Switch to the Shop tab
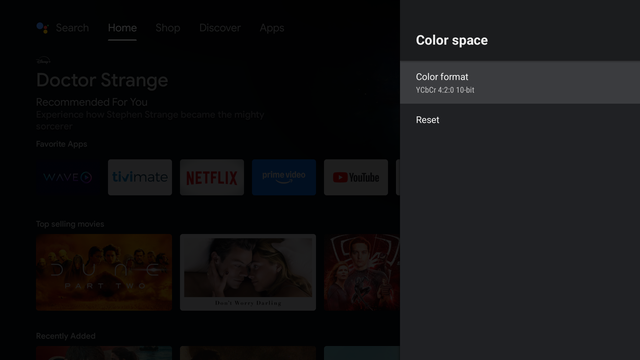The image size is (640, 360). [168, 28]
